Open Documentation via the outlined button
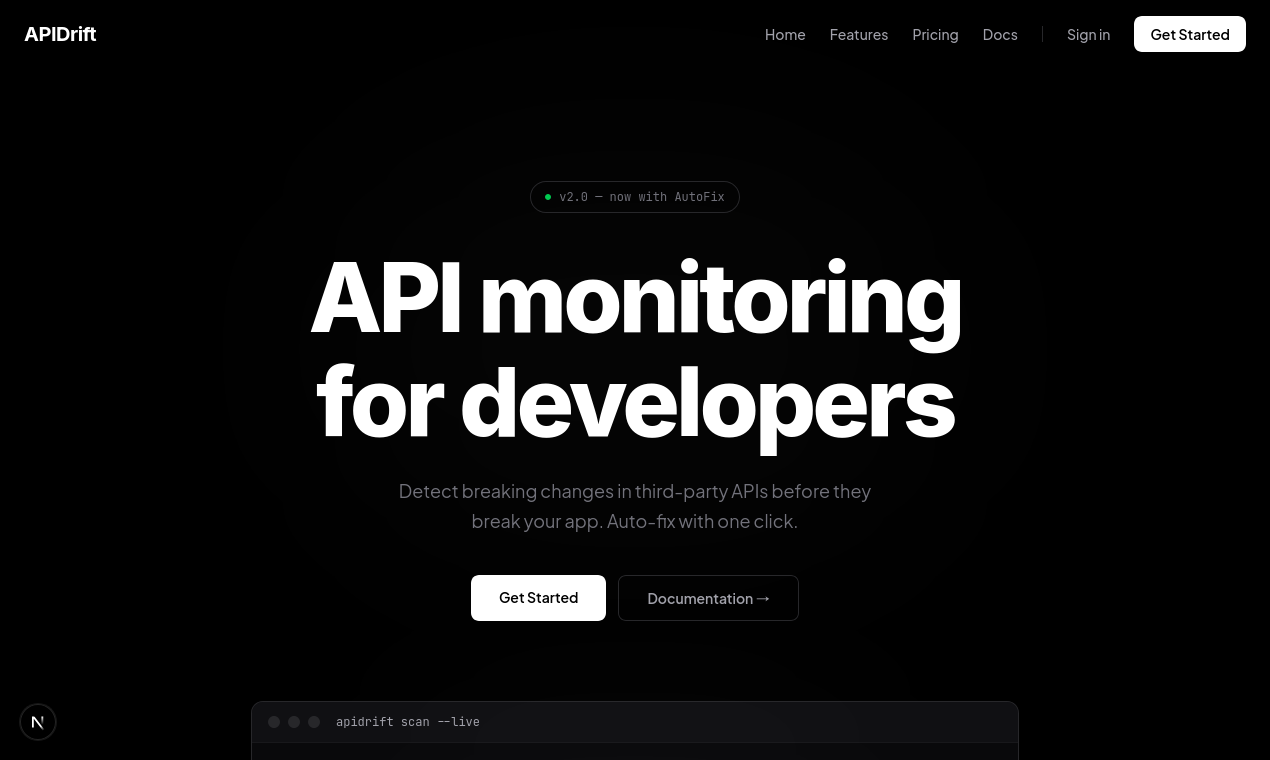 (x=708, y=597)
